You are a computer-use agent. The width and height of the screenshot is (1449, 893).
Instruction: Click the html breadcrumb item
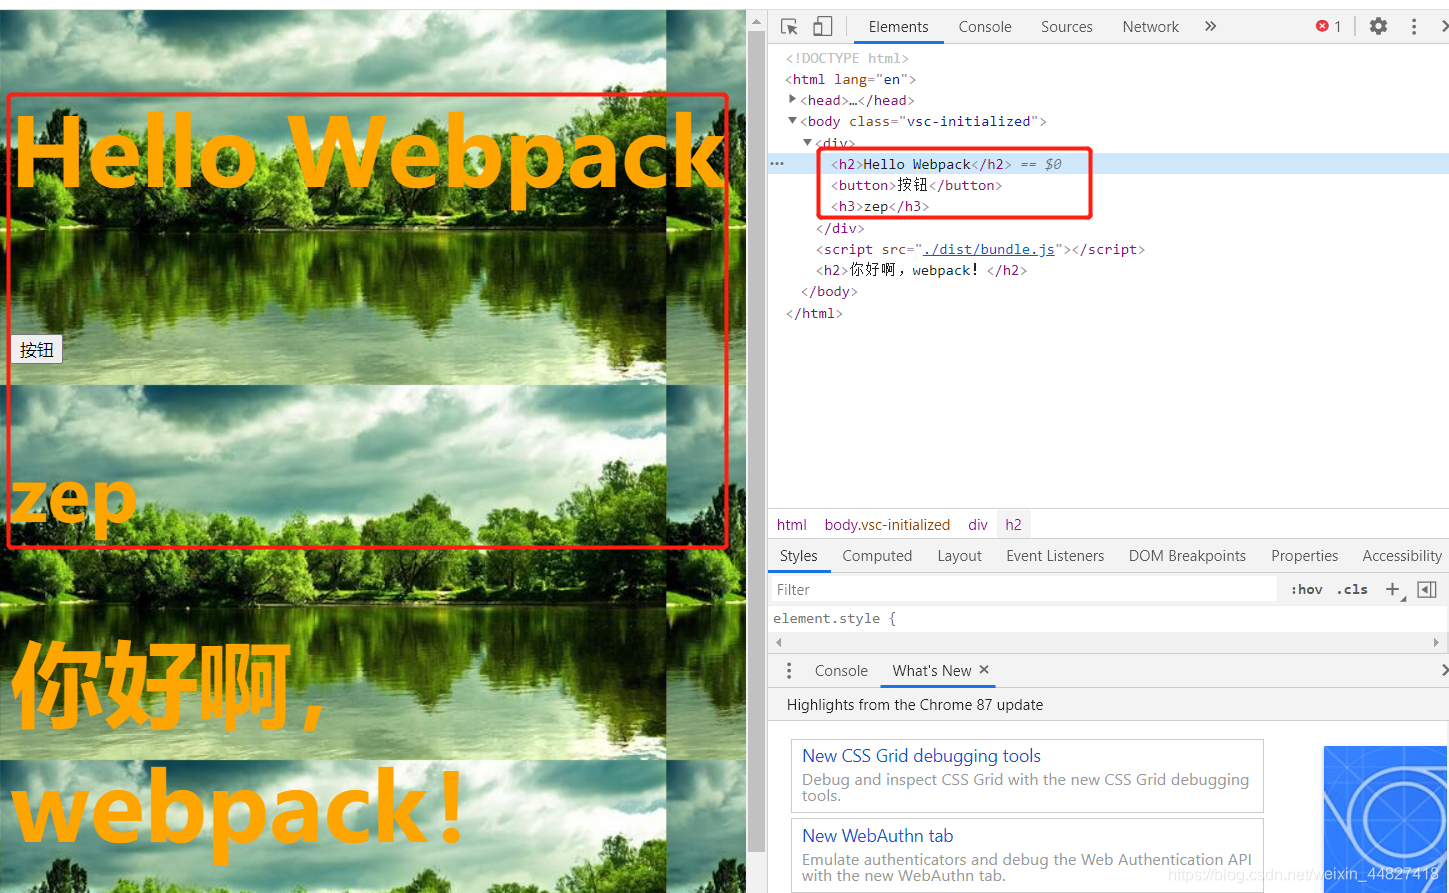[791, 525]
